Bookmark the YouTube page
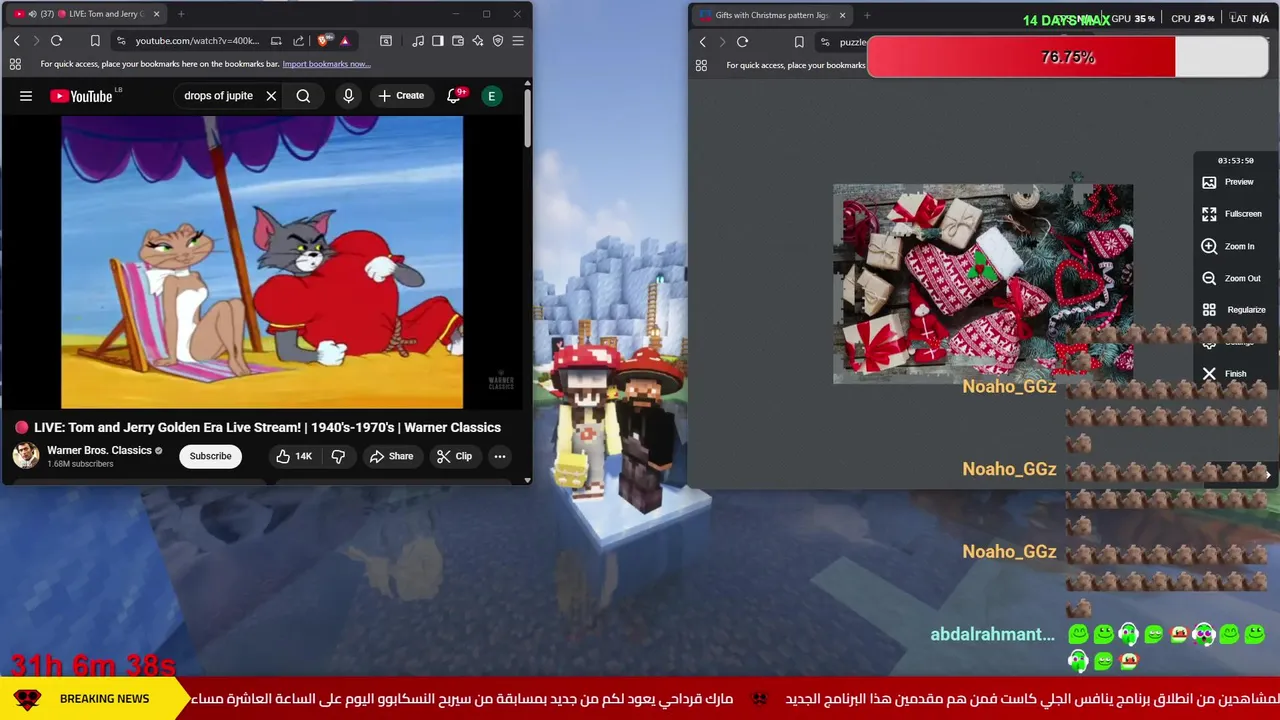1280x720 pixels. point(95,41)
